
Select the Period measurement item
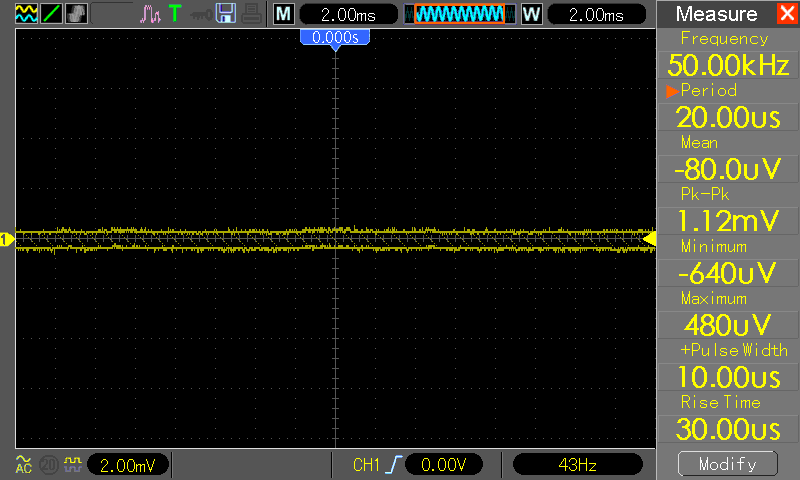[708, 90]
